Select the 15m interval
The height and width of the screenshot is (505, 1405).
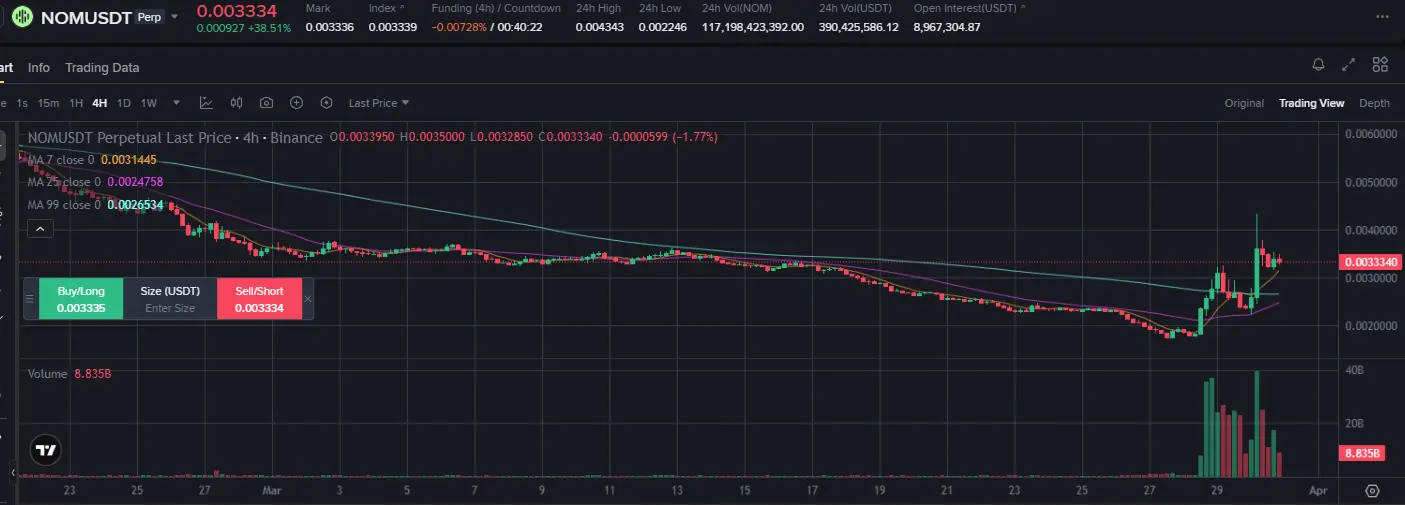(48, 103)
